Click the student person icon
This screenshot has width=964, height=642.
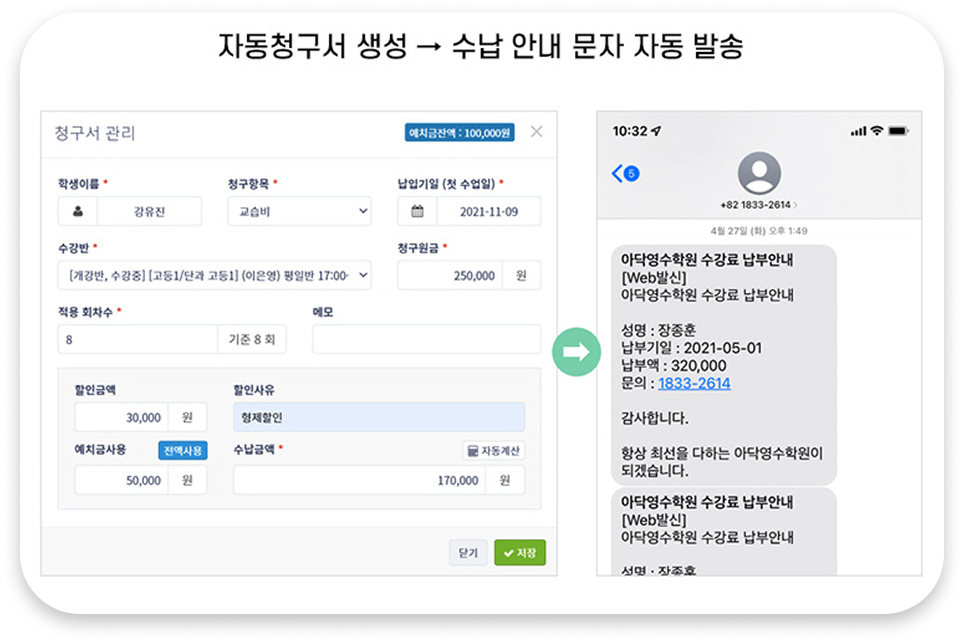point(78,212)
